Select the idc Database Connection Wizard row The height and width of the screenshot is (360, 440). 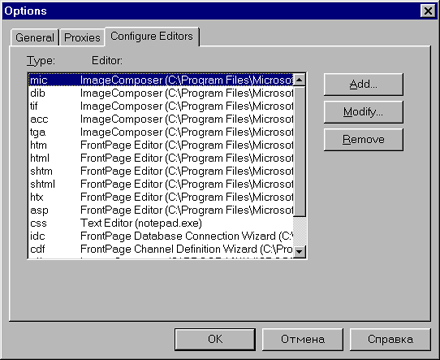tap(161, 236)
